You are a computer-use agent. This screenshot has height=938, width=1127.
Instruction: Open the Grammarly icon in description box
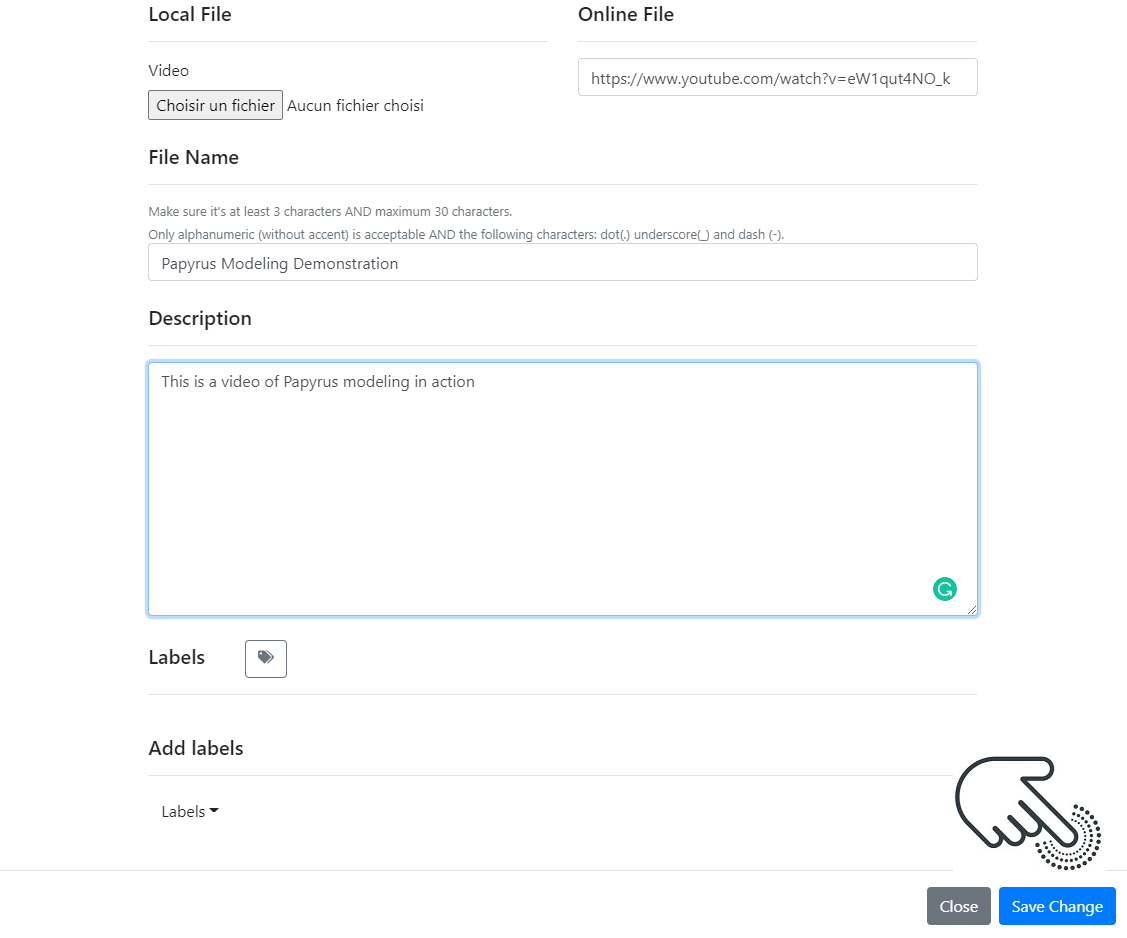944,589
